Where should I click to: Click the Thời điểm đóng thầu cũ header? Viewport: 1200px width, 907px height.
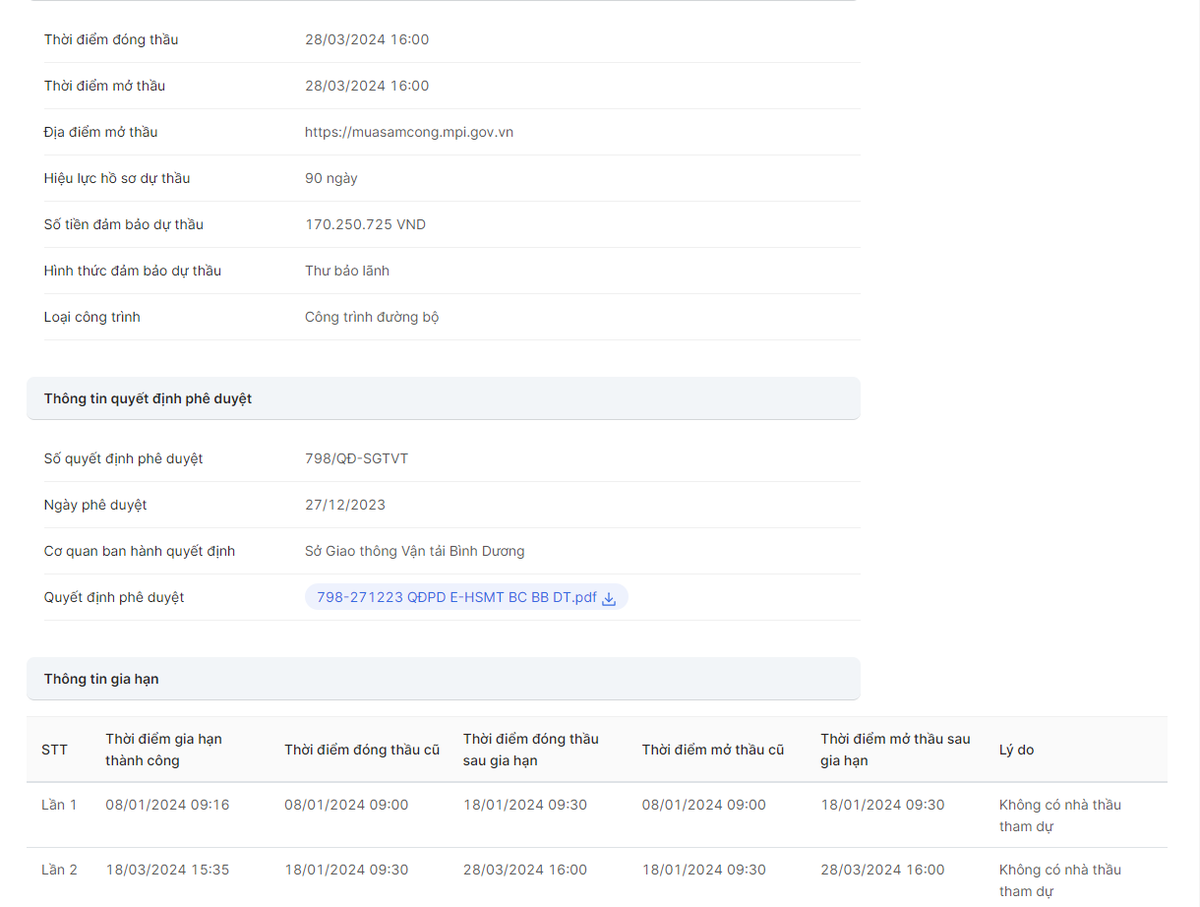click(361, 750)
